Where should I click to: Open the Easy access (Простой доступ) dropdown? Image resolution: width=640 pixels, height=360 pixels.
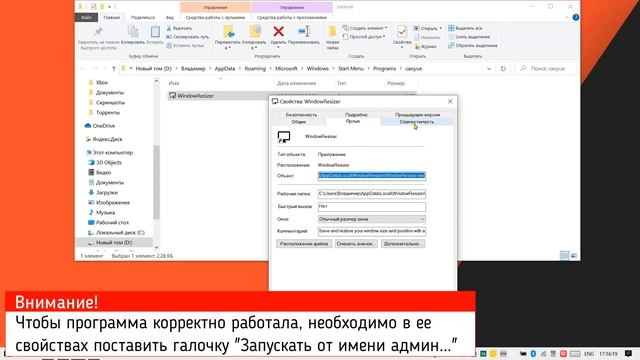tap(364, 37)
